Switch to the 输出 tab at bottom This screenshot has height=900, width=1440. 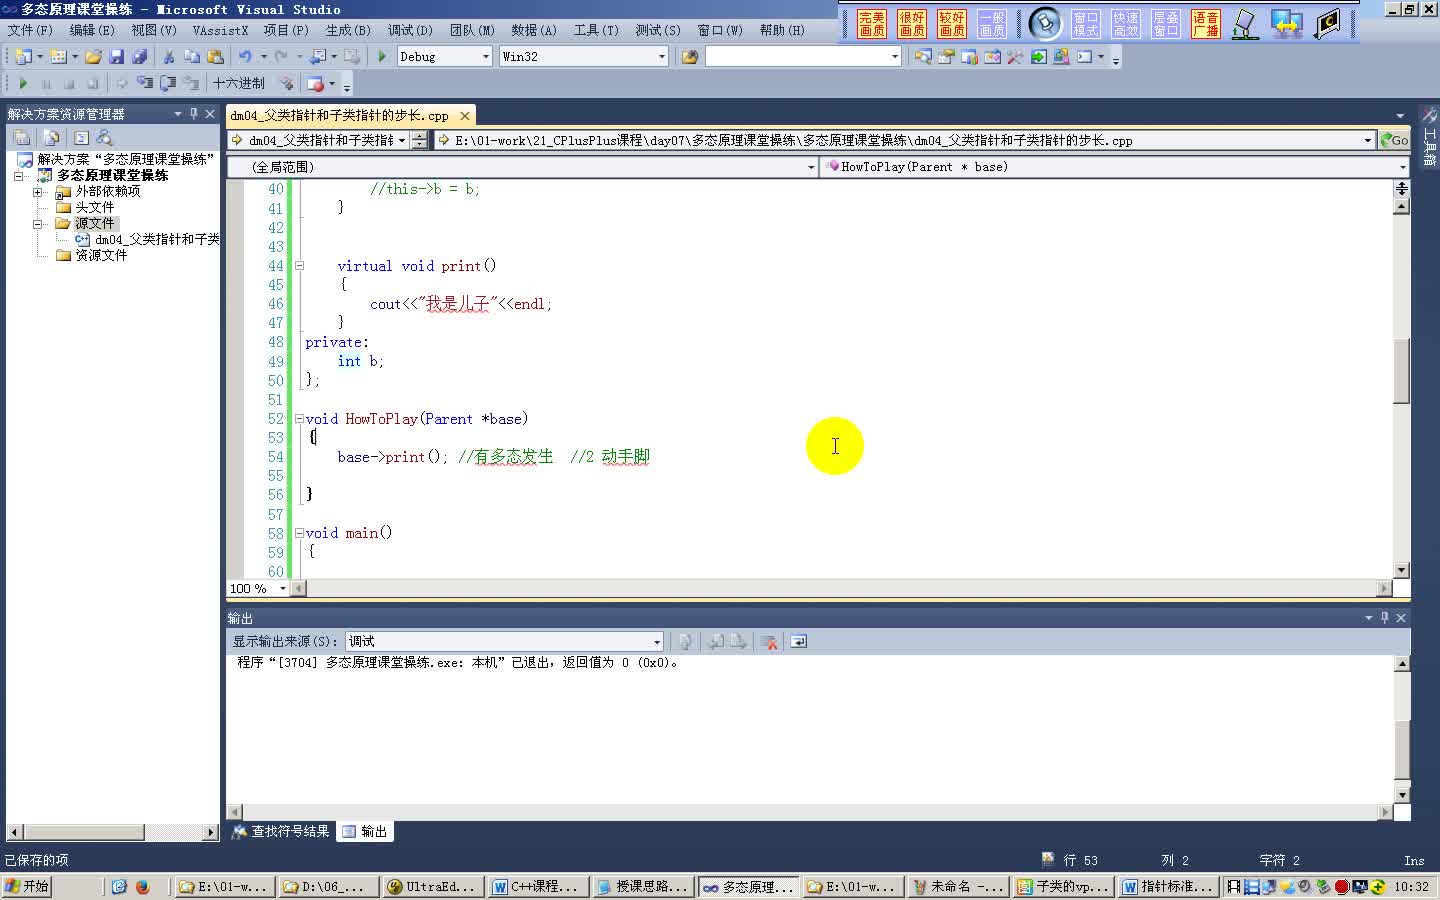pyautogui.click(x=365, y=831)
